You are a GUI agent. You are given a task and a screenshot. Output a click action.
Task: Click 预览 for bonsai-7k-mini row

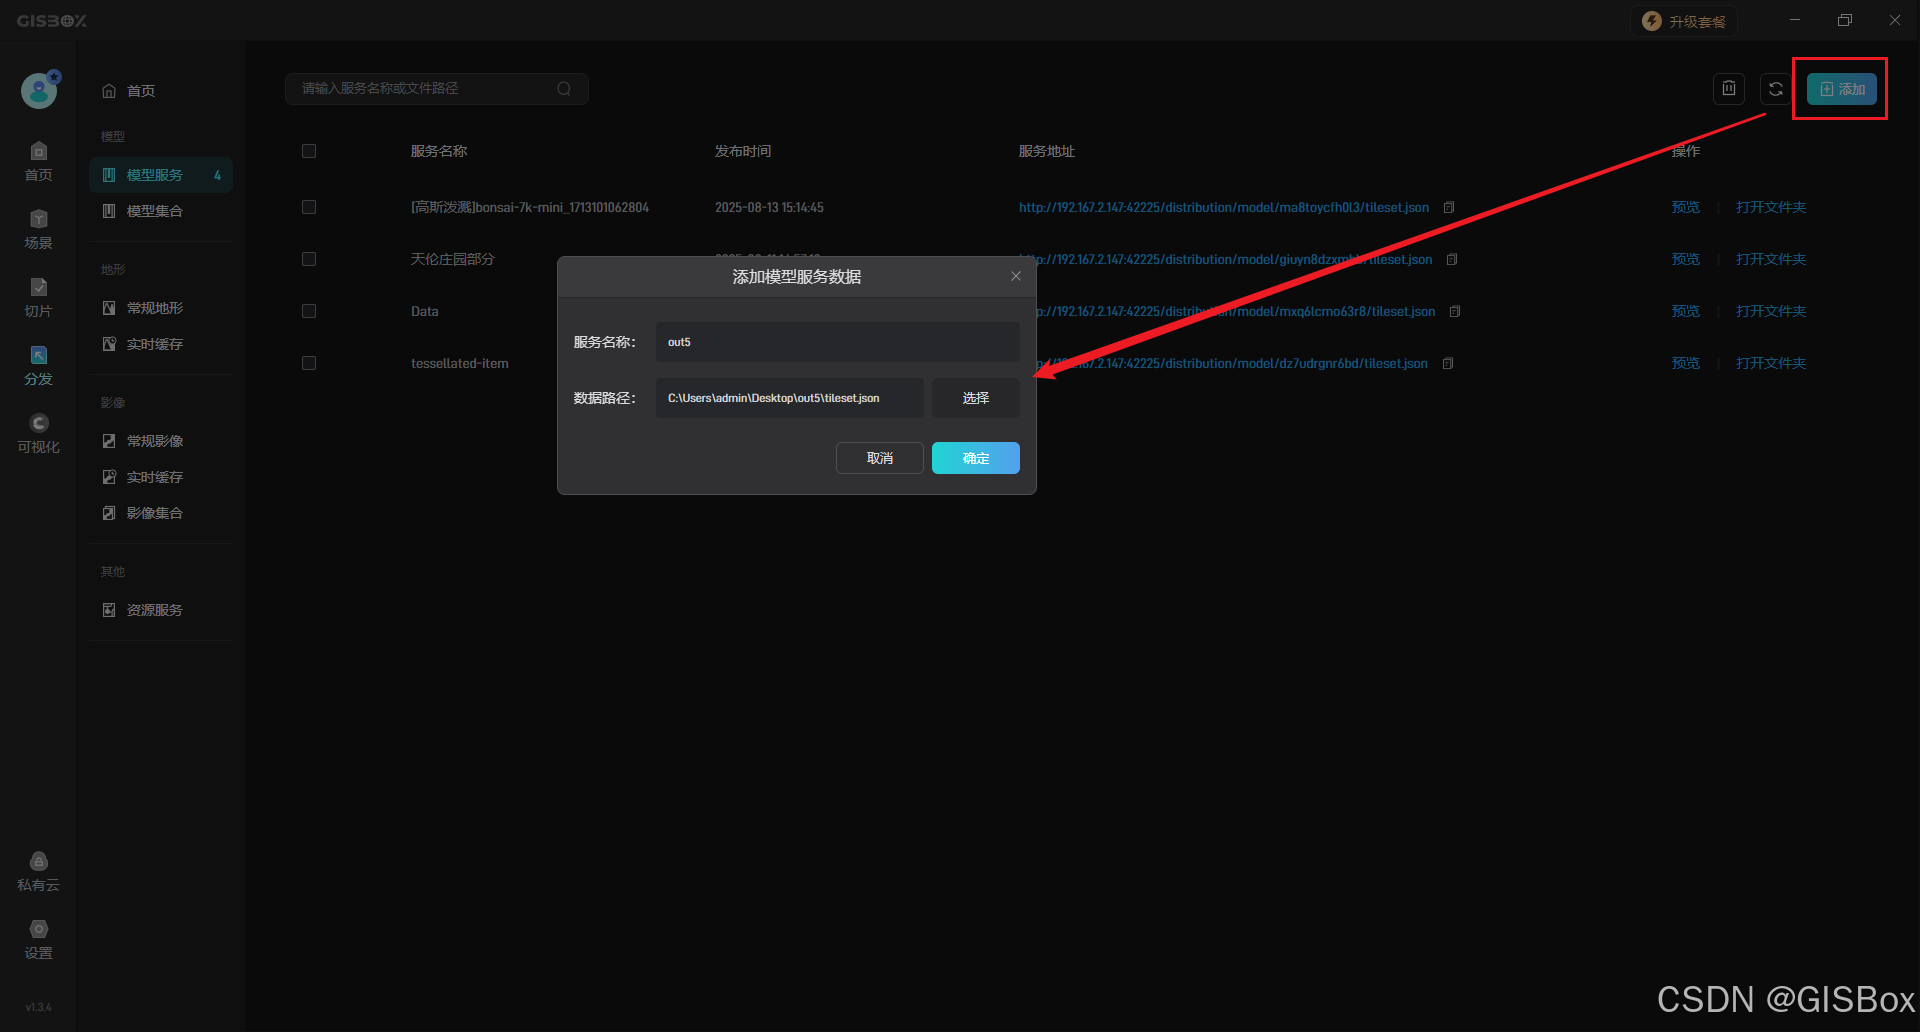[1686, 207]
